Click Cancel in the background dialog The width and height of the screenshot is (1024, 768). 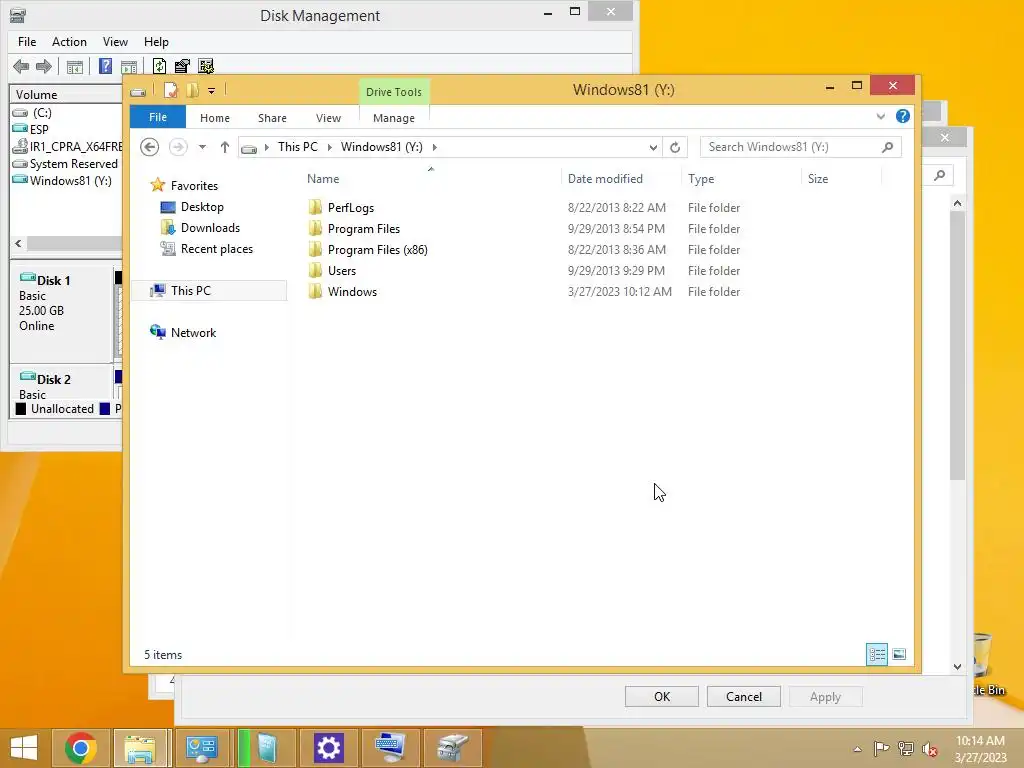point(744,697)
